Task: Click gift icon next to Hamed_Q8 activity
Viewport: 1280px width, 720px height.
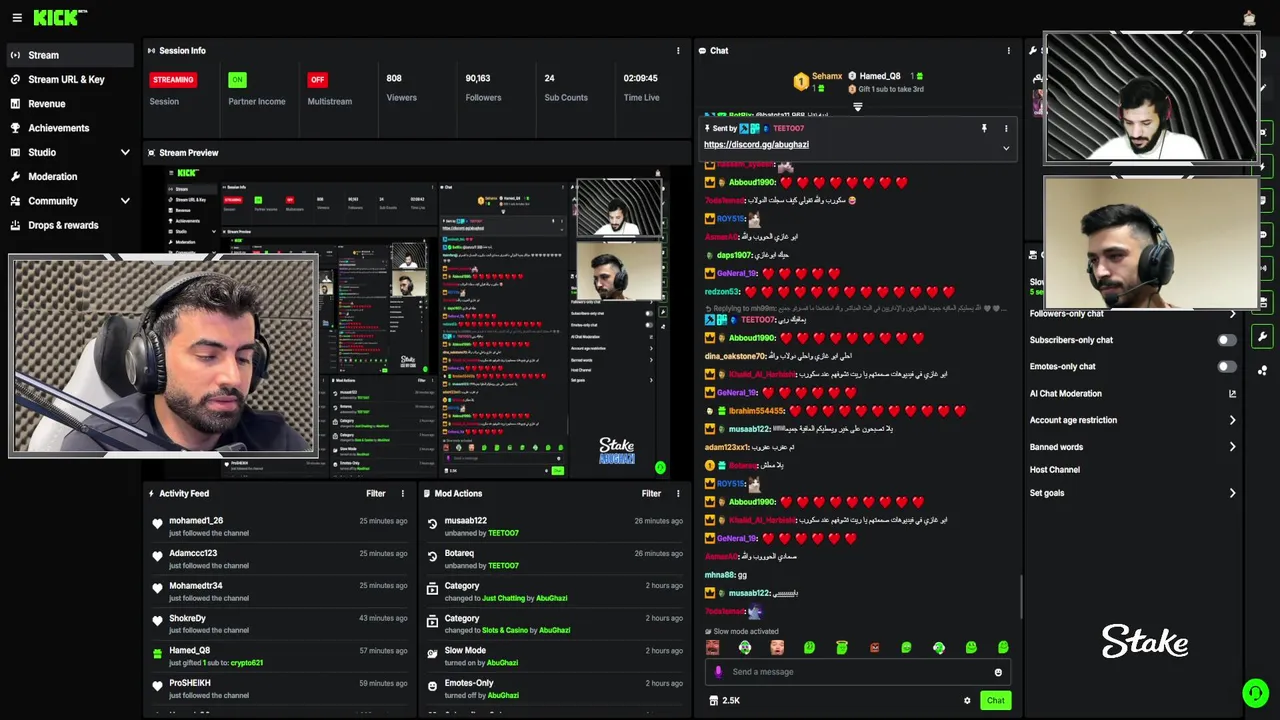Action: (x=157, y=654)
